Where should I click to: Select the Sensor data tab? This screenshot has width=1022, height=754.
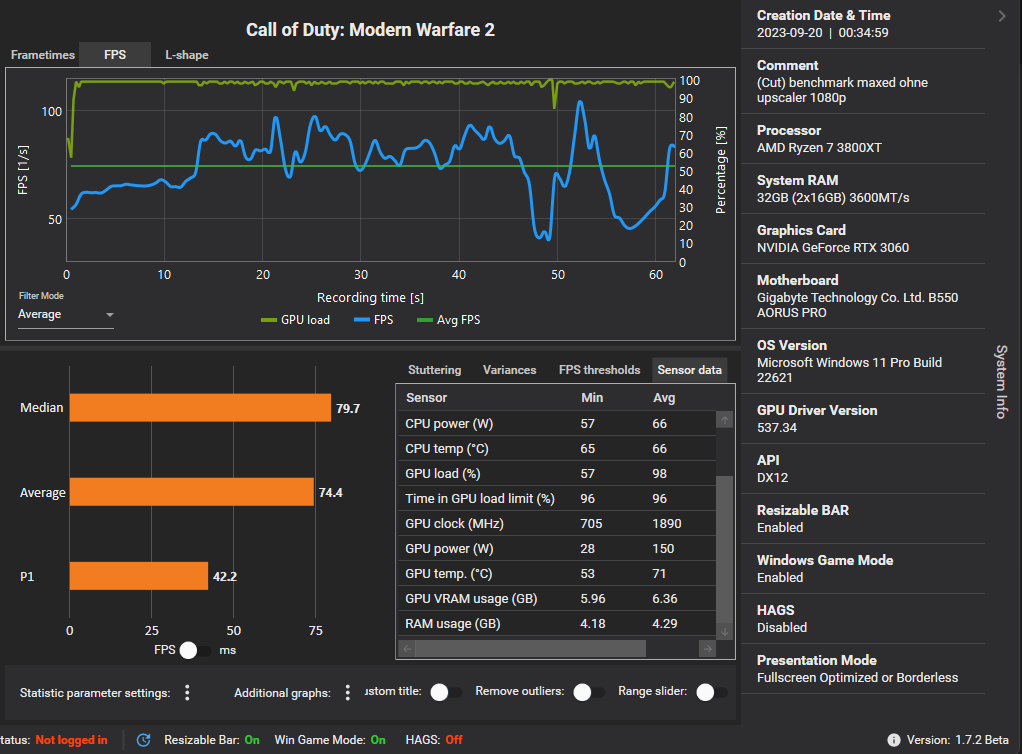(x=690, y=370)
